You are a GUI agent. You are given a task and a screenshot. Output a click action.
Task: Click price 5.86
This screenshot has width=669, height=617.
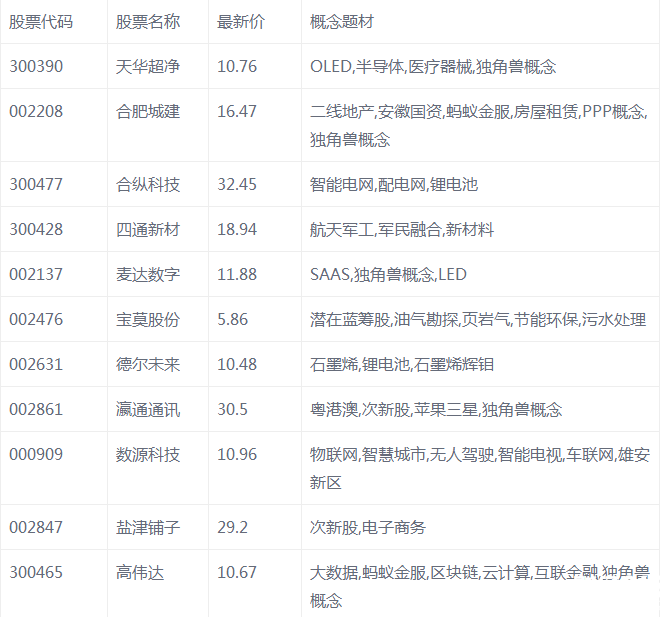(233, 320)
